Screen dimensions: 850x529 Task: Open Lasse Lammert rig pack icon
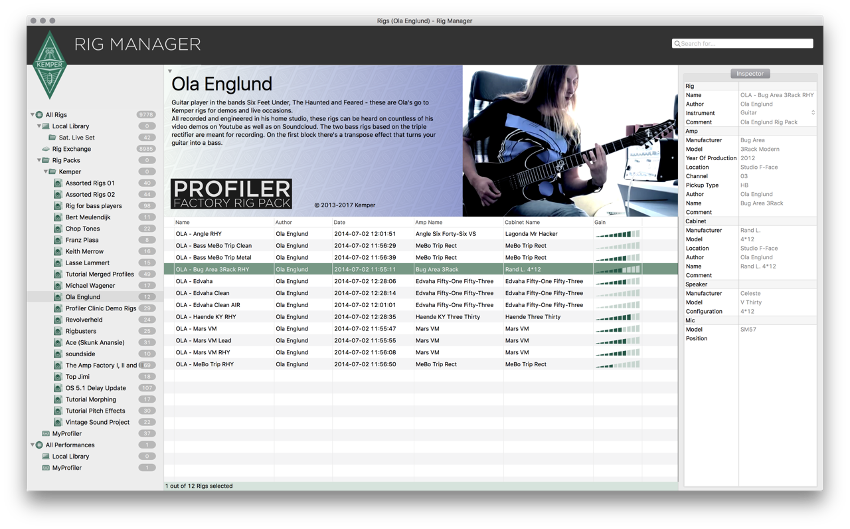(x=58, y=263)
